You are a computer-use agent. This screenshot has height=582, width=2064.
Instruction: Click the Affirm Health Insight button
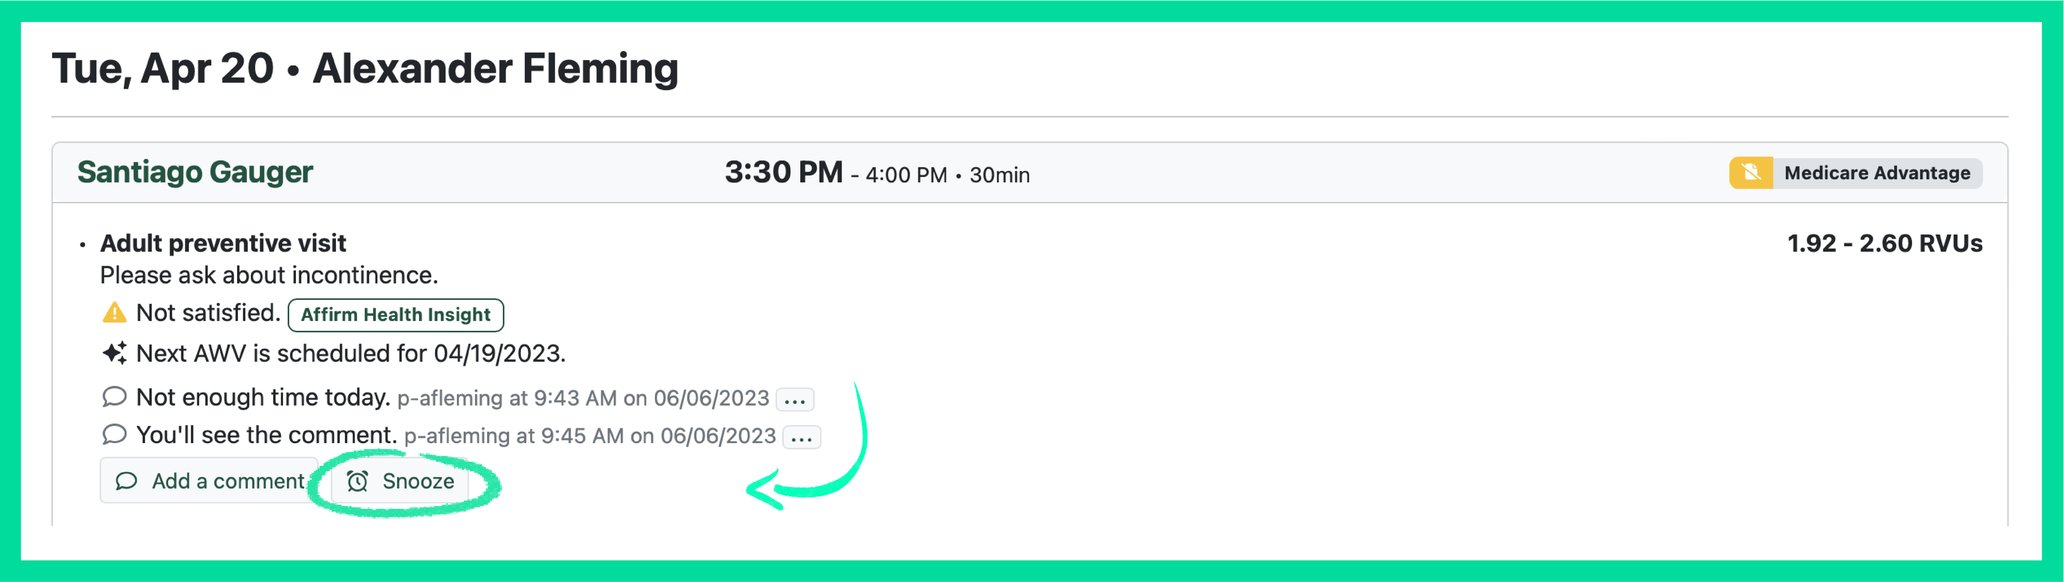point(396,315)
